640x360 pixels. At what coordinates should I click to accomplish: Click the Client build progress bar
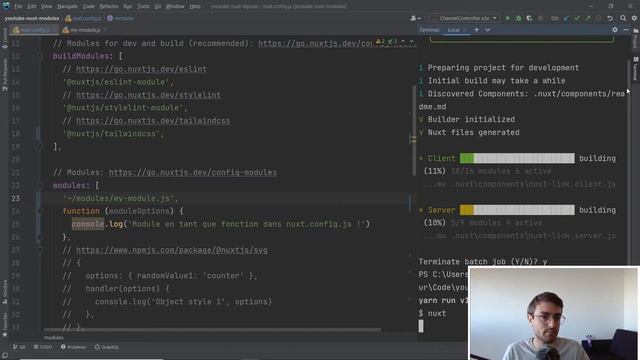pyautogui.click(x=517, y=158)
